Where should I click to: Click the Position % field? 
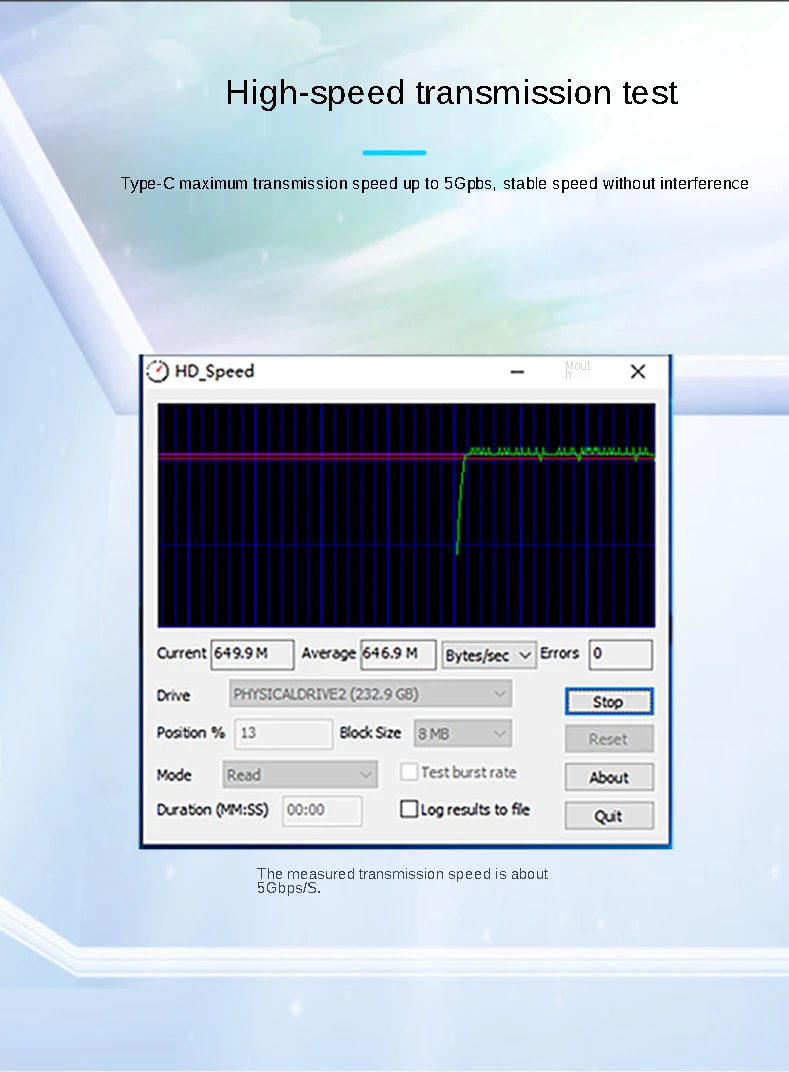pos(283,733)
